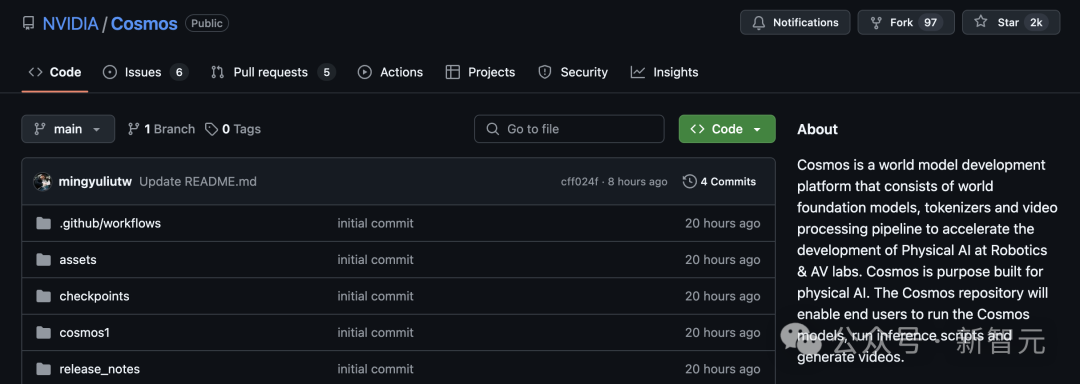The height and width of the screenshot is (384, 1080).
Task: Fork the Cosmos repository
Action: (906, 23)
